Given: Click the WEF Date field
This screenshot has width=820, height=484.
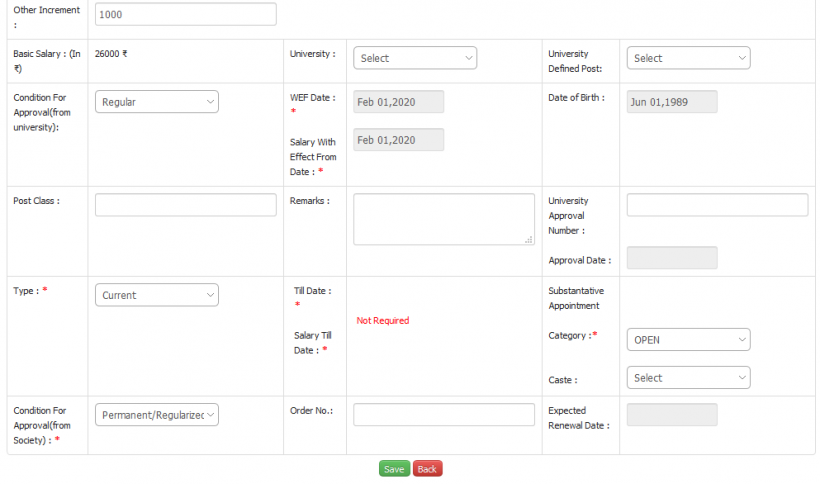Looking at the screenshot, I should (398, 102).
